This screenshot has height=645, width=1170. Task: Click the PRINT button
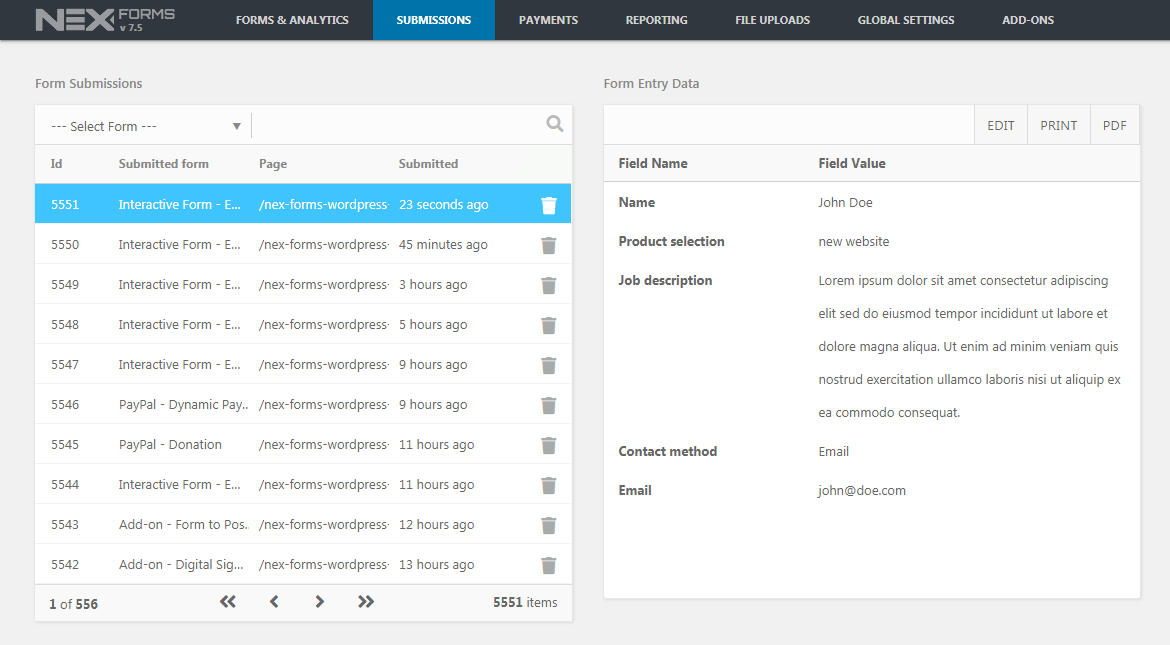[x=1059, y=125]
